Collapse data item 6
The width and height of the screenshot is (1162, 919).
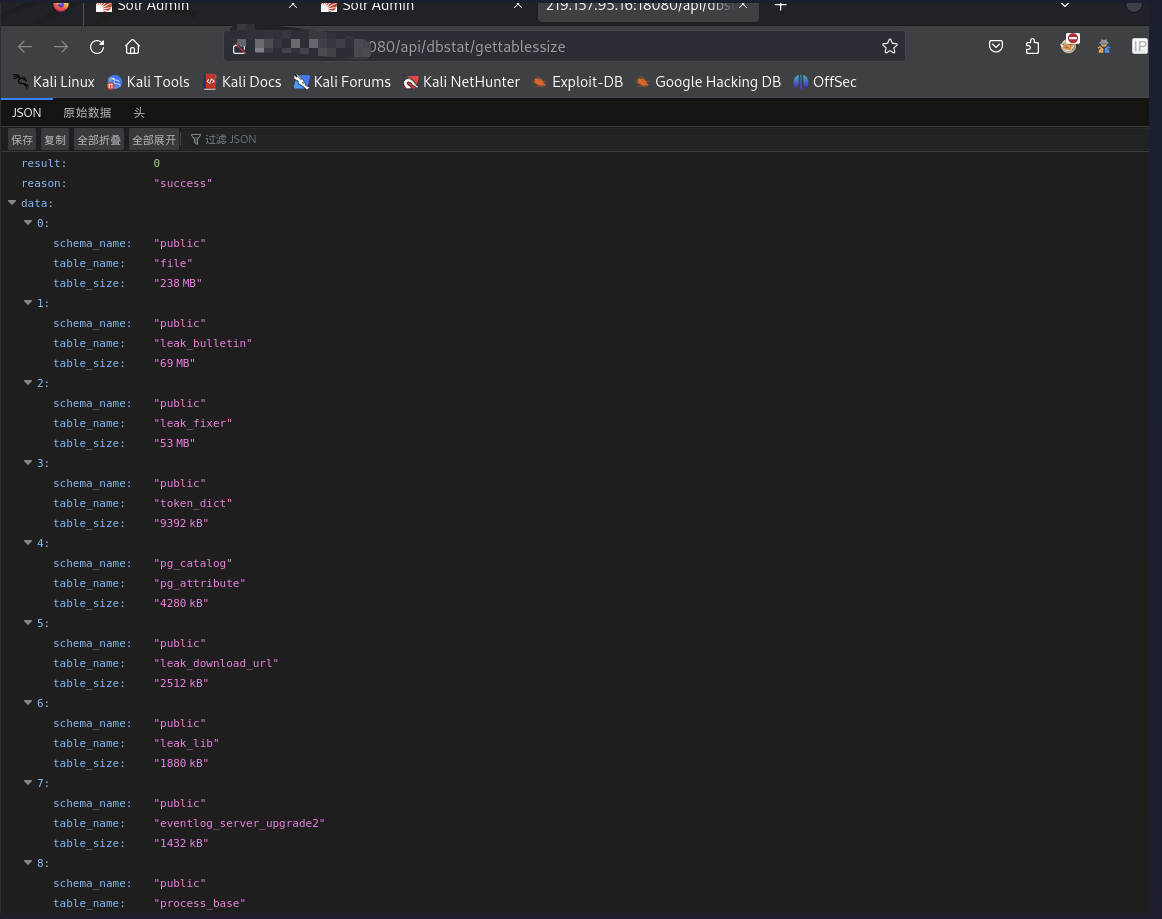point(28,703)
